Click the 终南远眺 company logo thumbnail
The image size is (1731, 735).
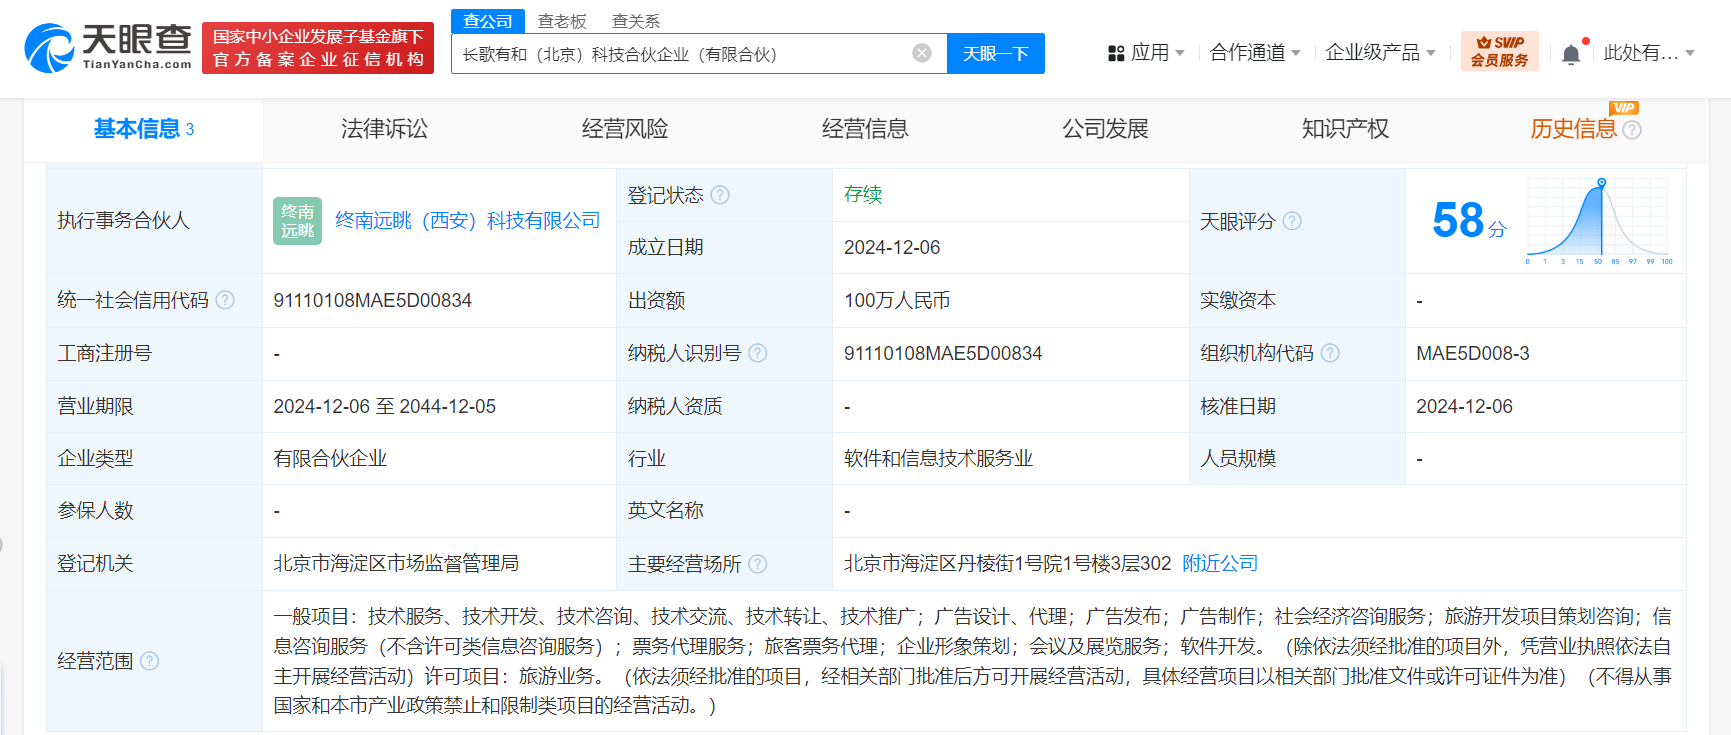click(297, 221)
